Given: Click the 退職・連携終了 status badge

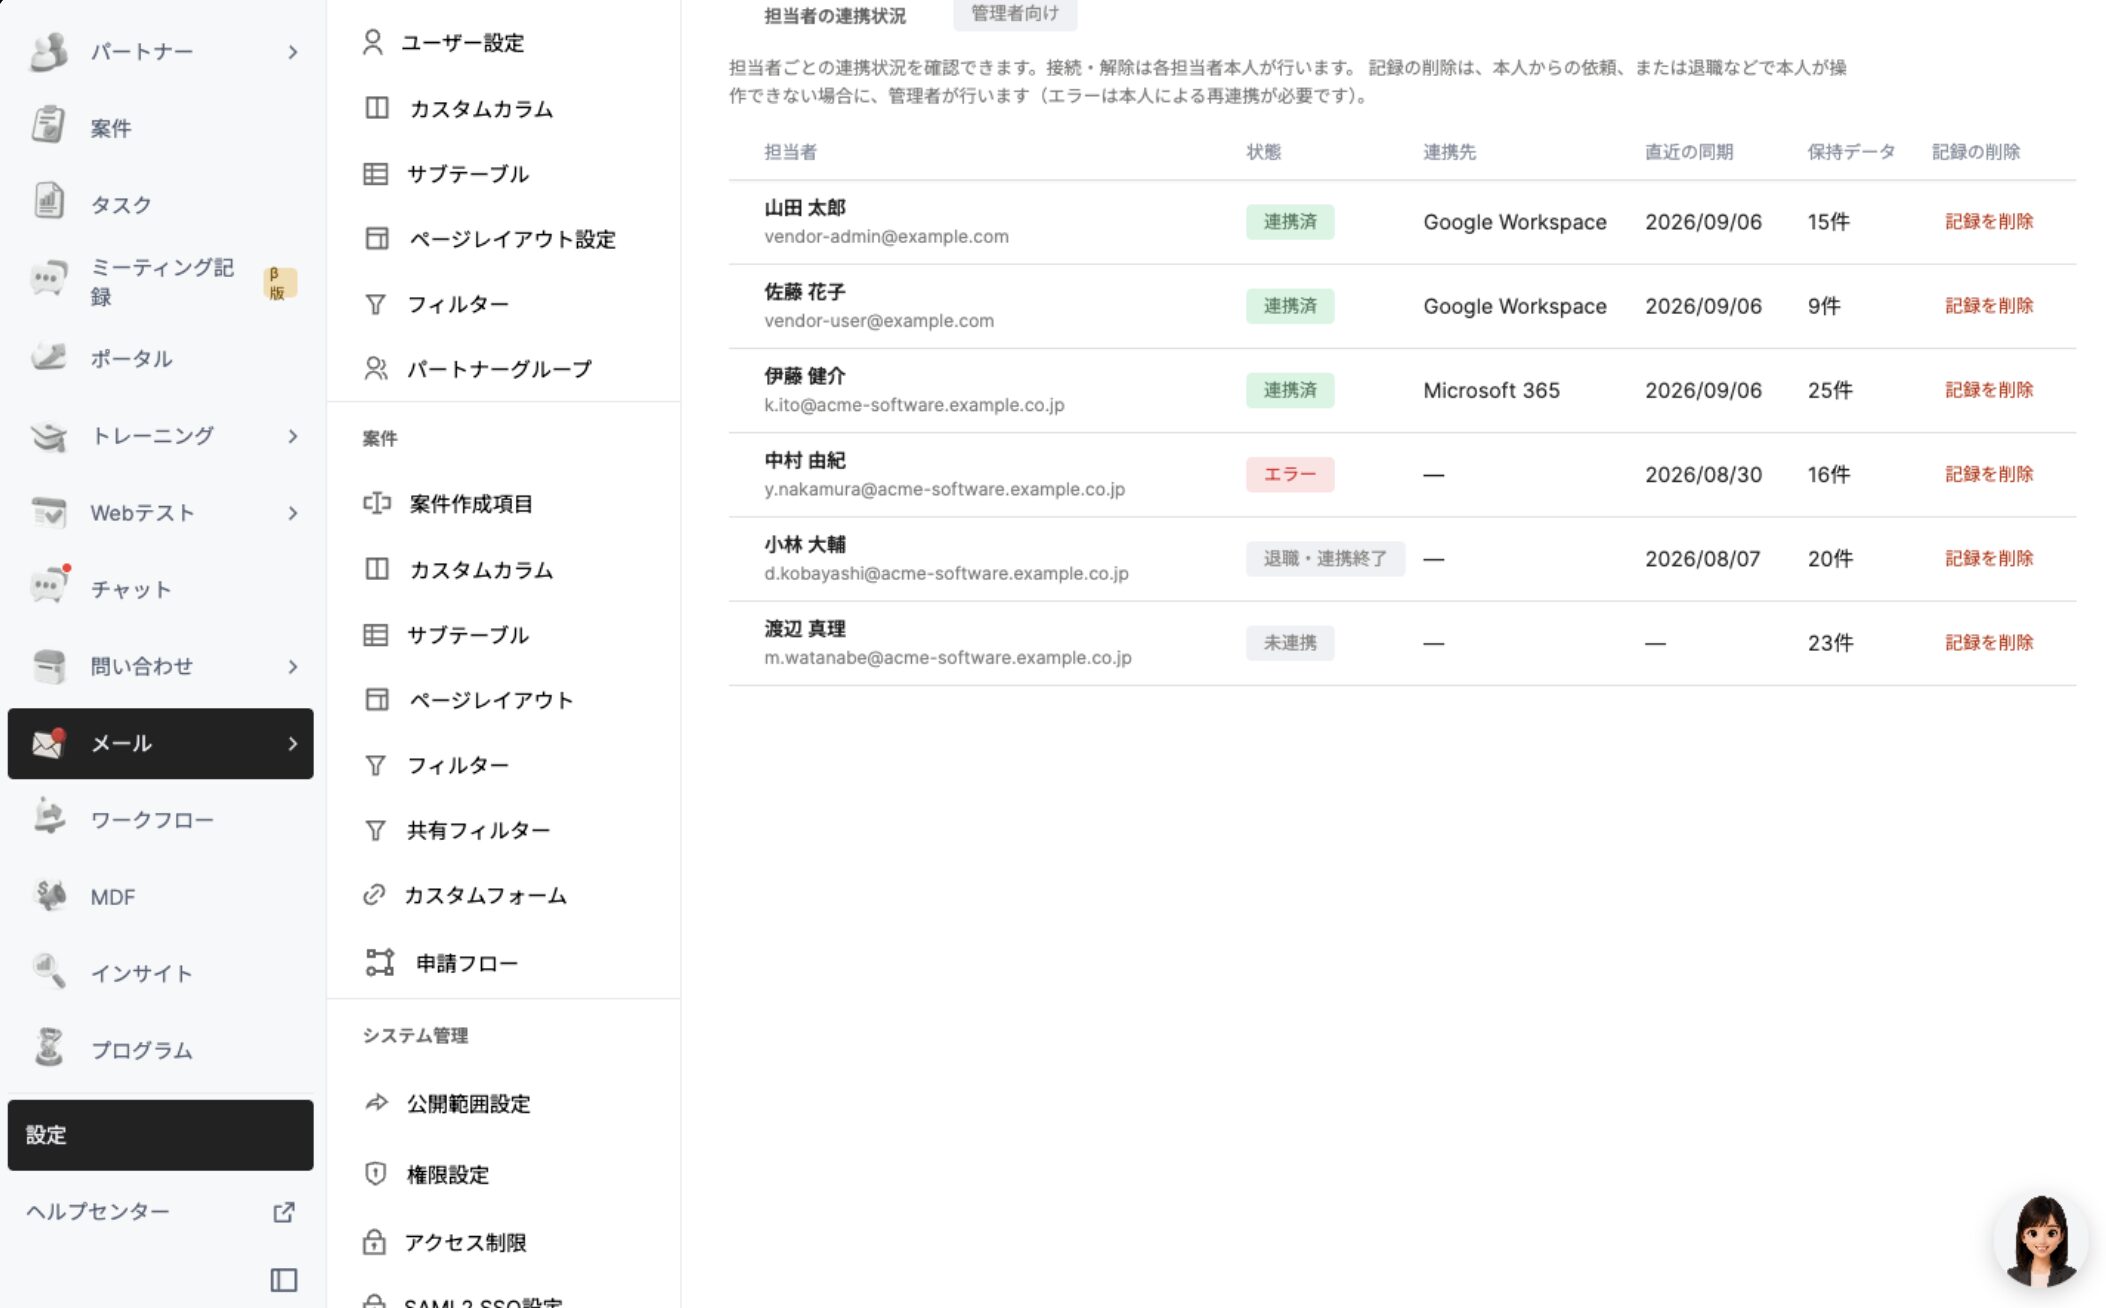Looking at the screenshot, I should pos(1324,558).
